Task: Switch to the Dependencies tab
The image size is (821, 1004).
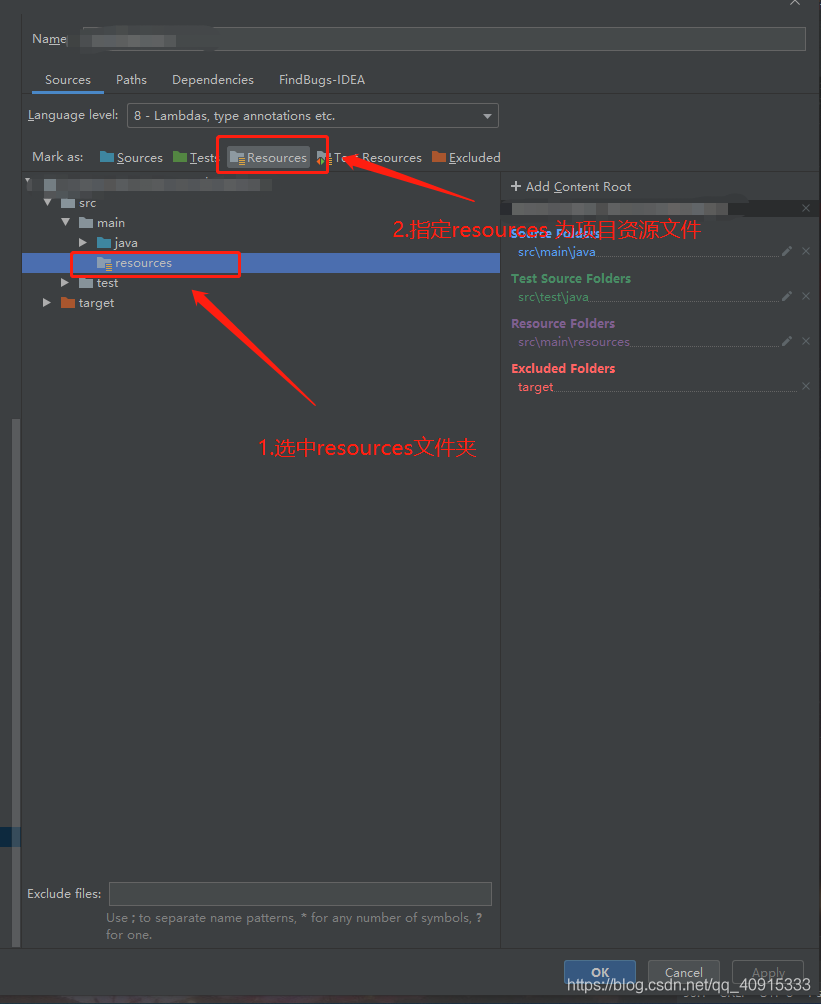Action: click(x=212, y=79)
